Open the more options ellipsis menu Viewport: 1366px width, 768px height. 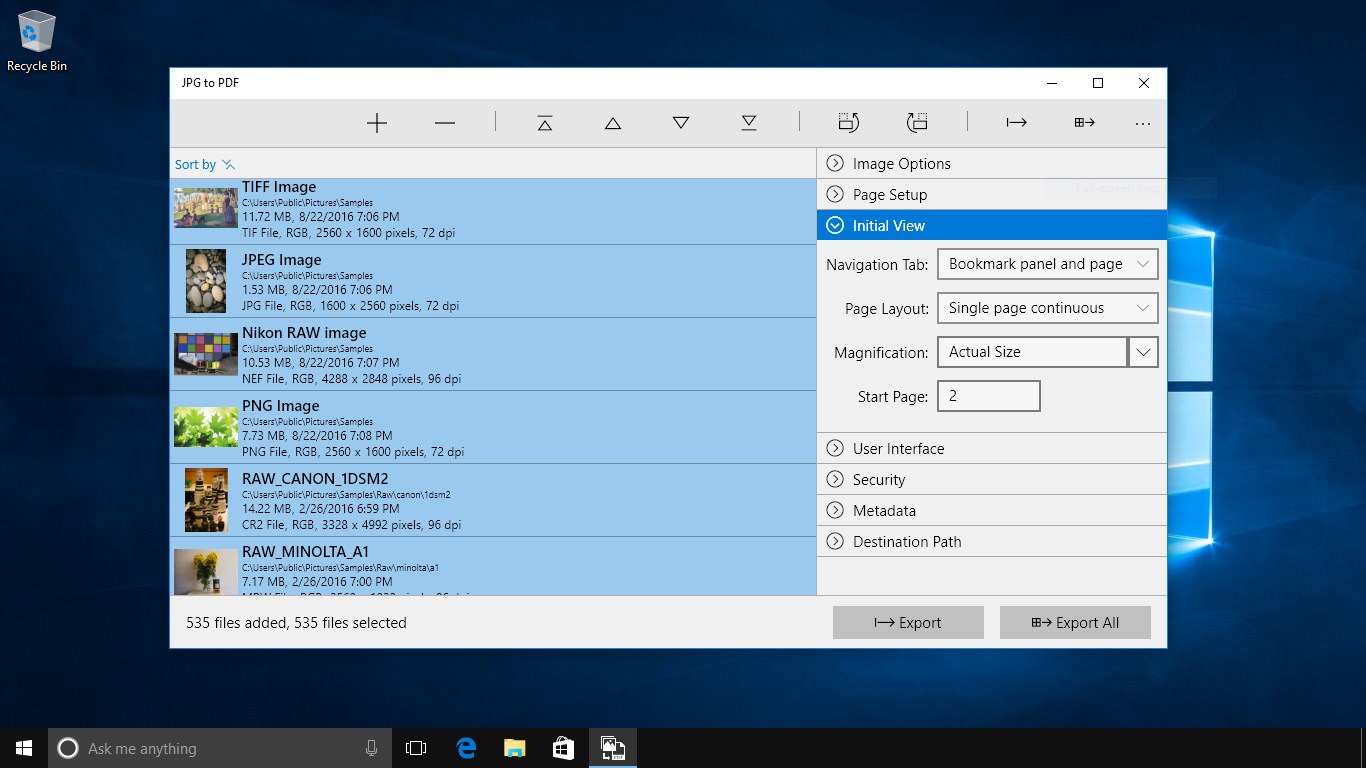point(1143,124)
